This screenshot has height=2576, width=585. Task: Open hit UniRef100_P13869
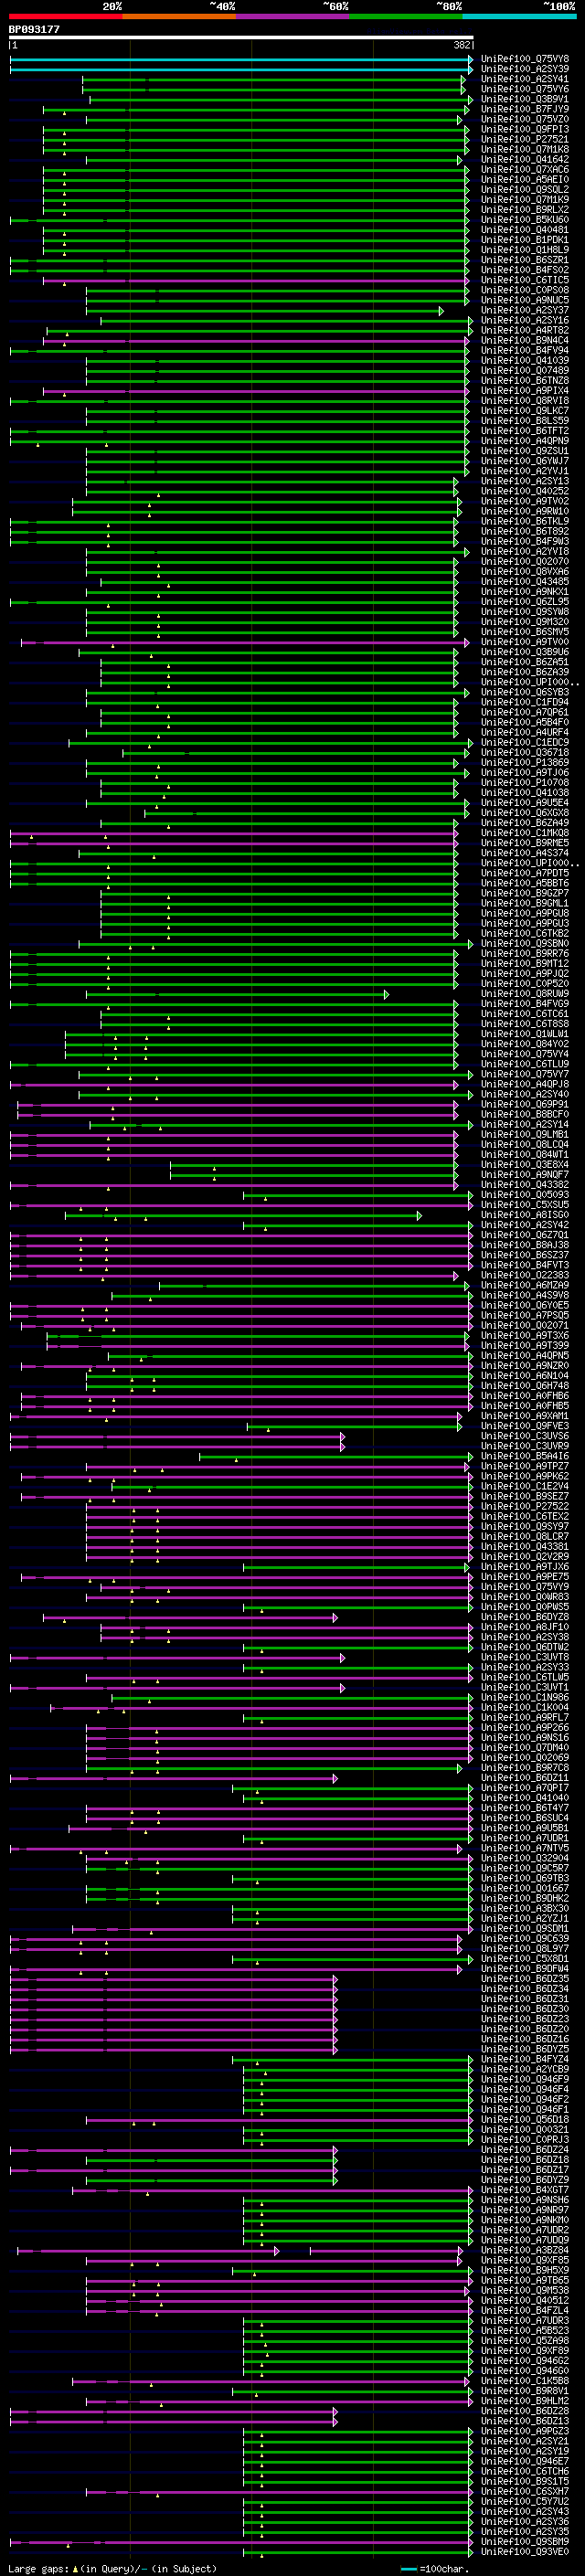[x=525, y=763]
